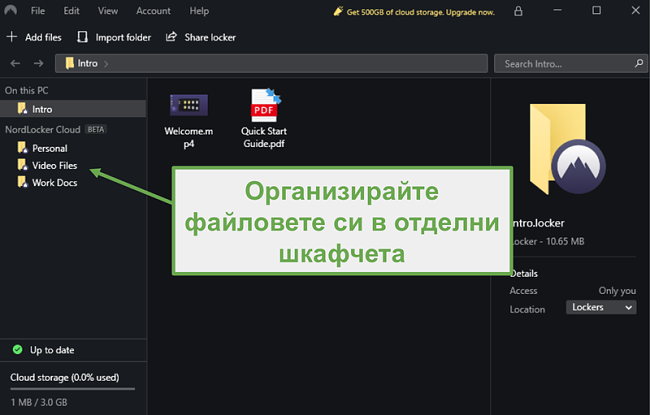Image resolution: width=650 pixels, height=415 pixels.
Task: Click the On this PC heading
Action: 27,90
